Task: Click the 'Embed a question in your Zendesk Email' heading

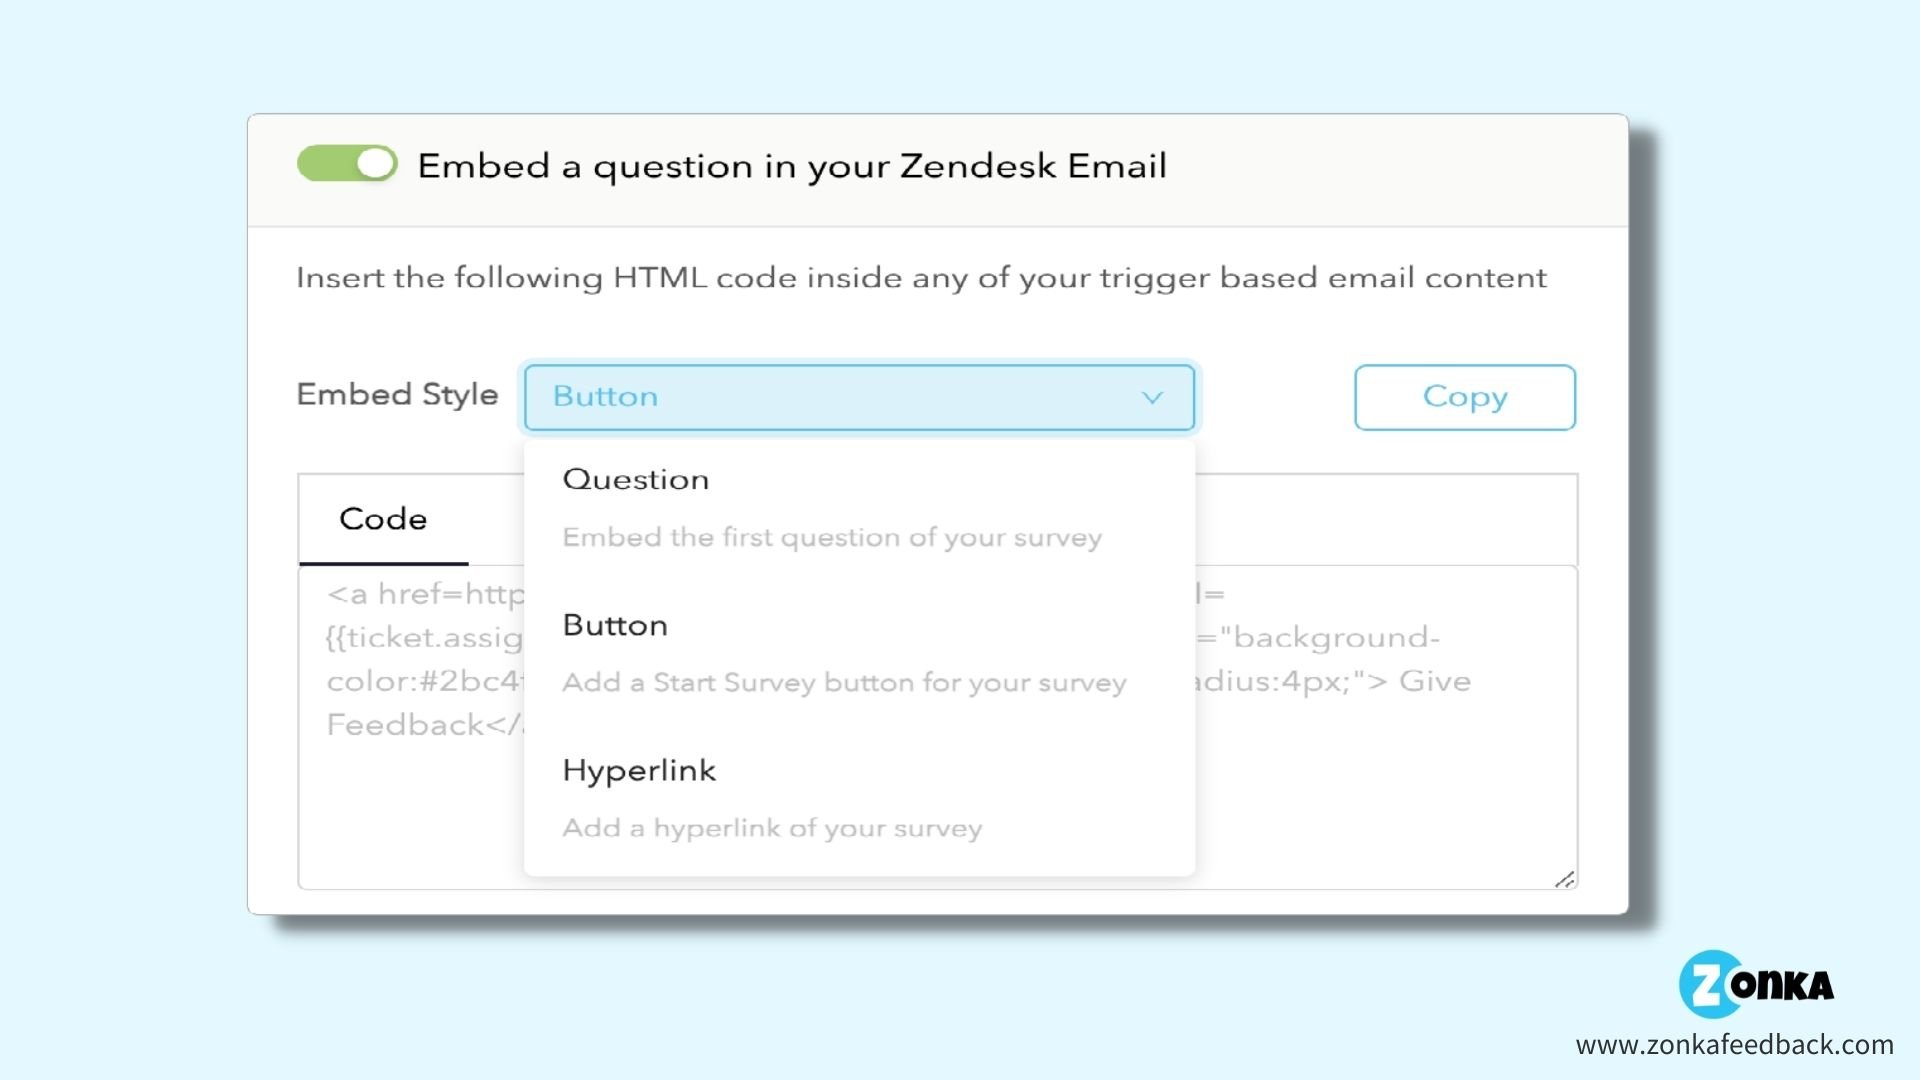Action: pos(792,167)
